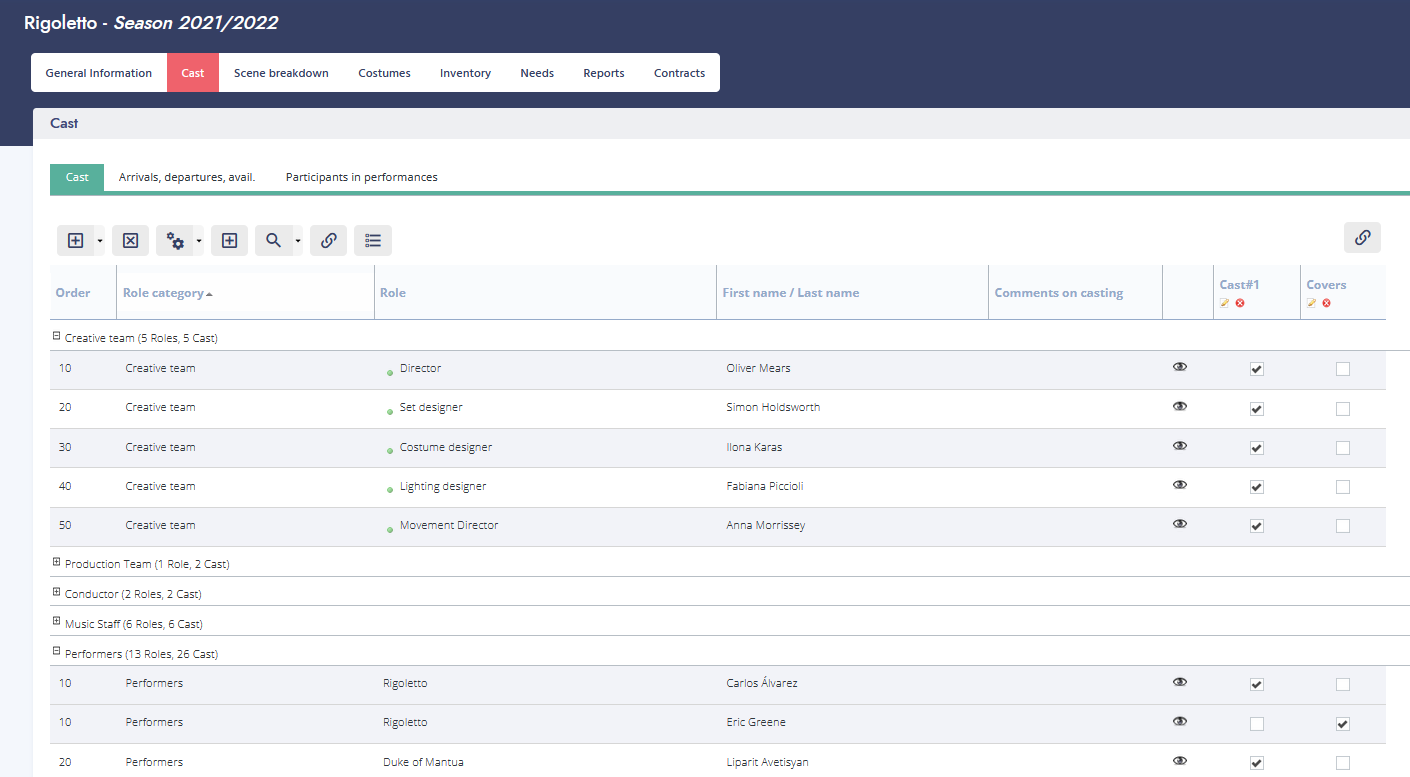Uncheck Cast#1 checkbox for Simon Holdsworth

click(1256, 408)
